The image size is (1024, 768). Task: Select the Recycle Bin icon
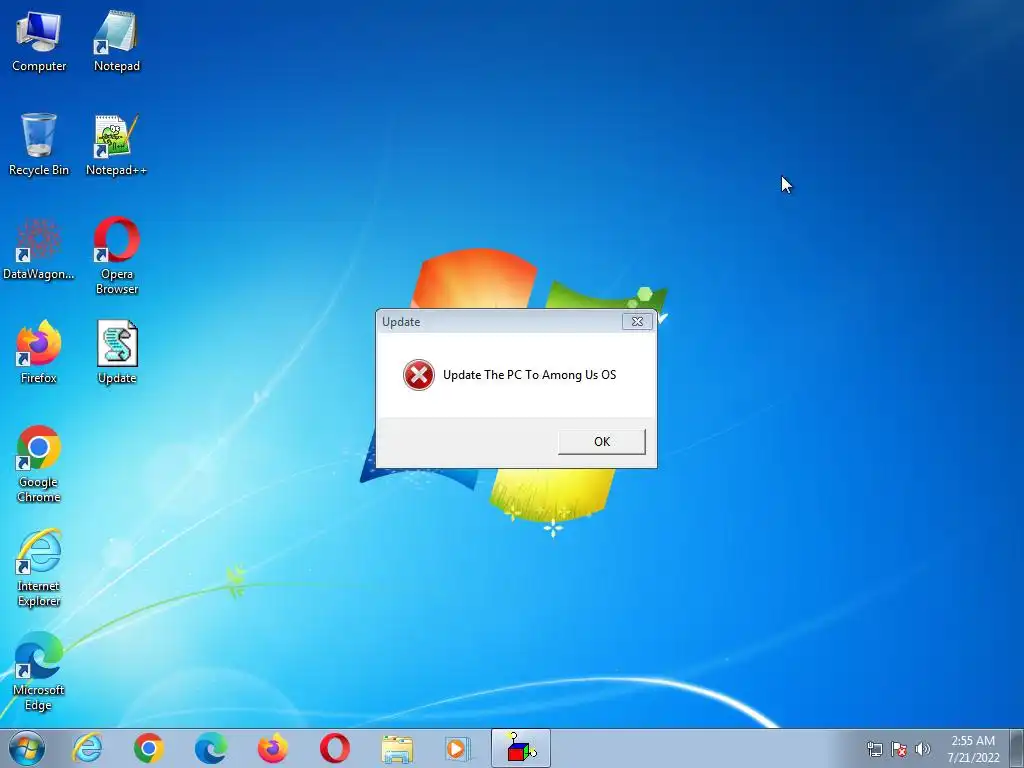coord(39,145)
